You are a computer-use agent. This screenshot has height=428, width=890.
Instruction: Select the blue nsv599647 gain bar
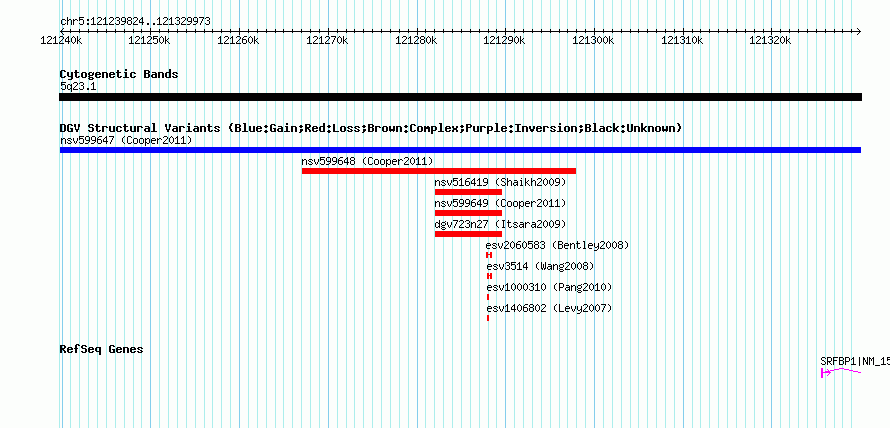pyautogui.click(x=460, y=150)
